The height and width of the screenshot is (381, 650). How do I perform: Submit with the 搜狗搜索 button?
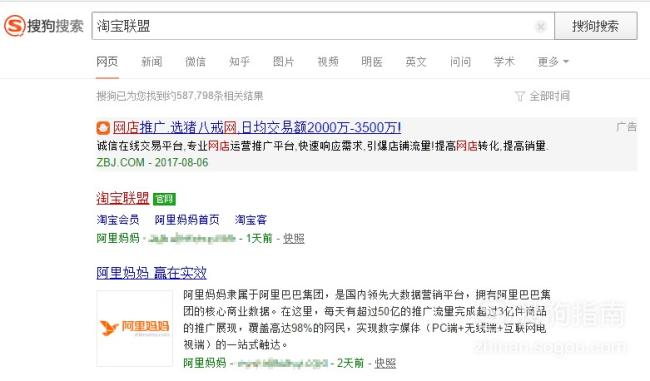(596, 26)
